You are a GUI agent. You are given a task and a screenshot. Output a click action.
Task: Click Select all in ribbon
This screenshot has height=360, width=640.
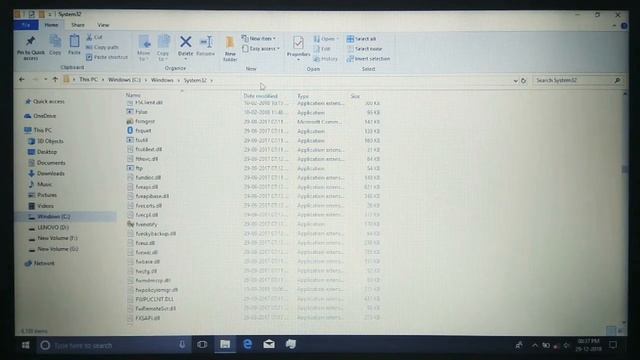click(x=361, y=39)
